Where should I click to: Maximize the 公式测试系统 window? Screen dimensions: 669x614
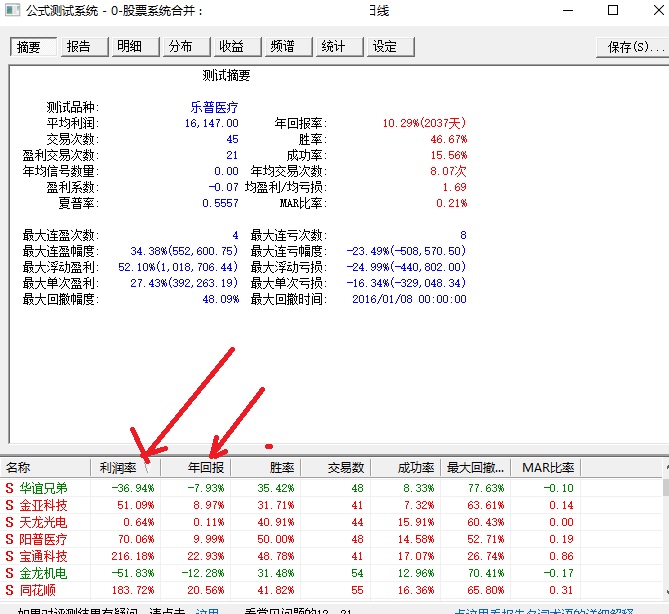[x=613, y=10]
